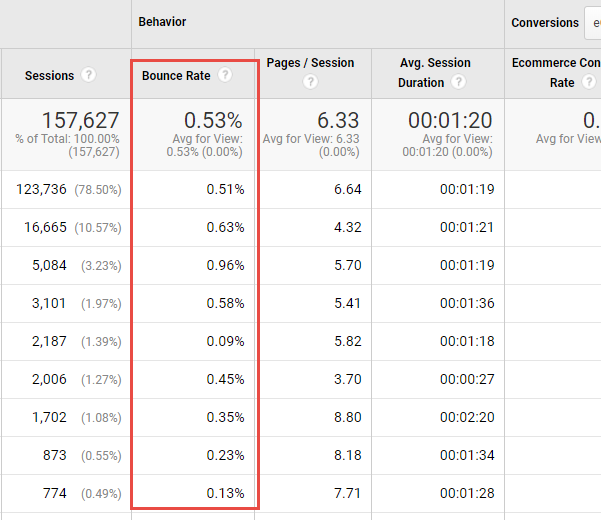Select pages per session cell 6.64
Viewport: 601px width, 520px height.
pos(348,189)
